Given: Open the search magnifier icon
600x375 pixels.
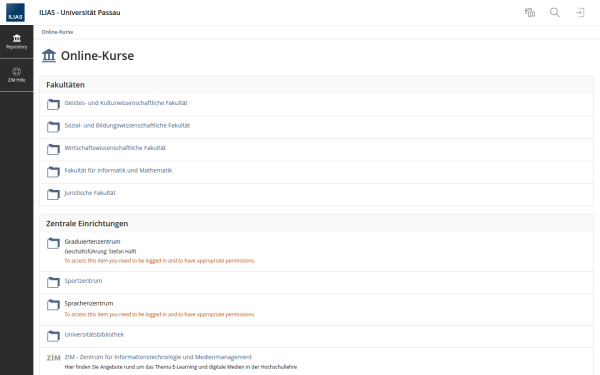Looking at the screenshot, I should (x=555, y=13).
